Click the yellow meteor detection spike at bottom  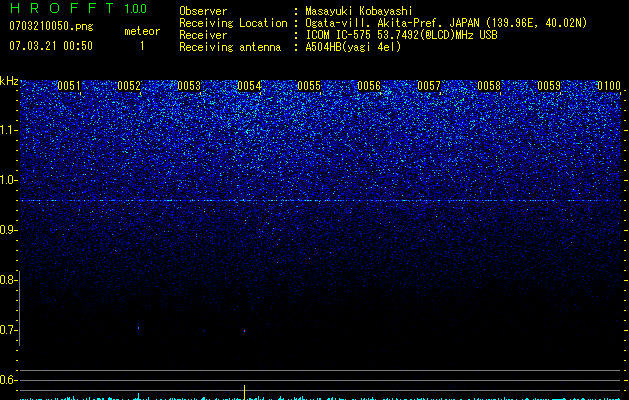pos(244,392)
